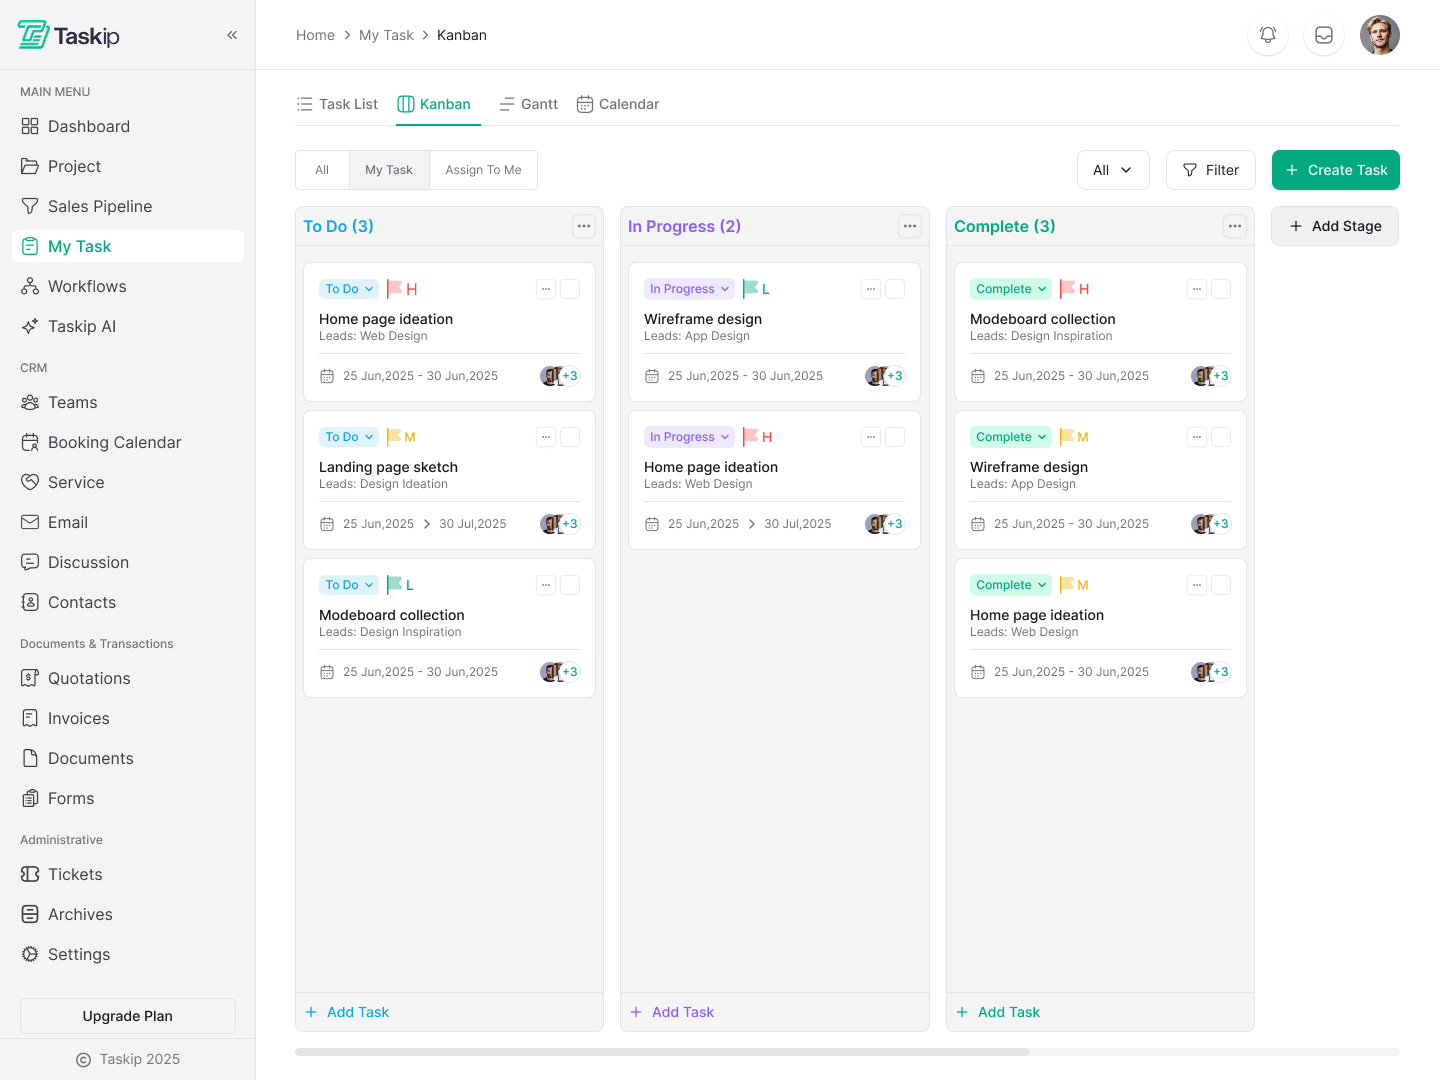Click the Create Task button

tap(1335, 170)
